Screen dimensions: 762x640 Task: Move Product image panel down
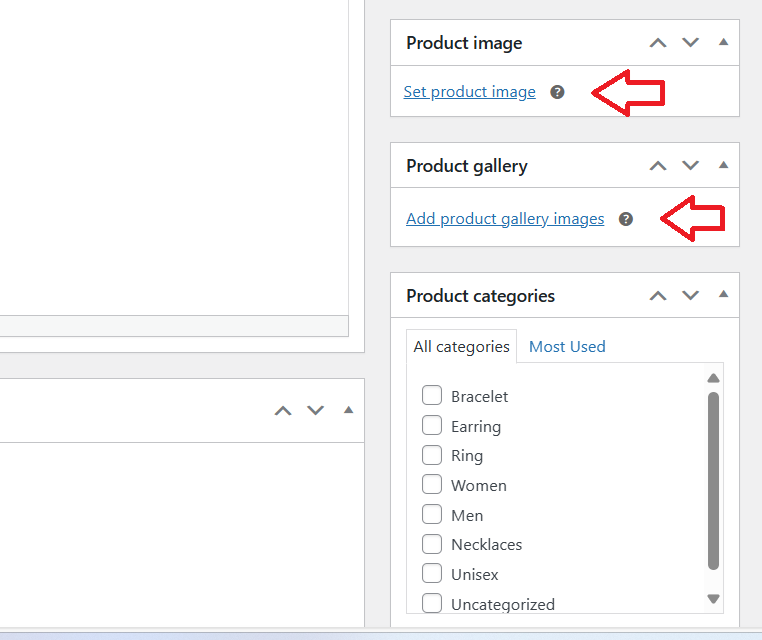point(690,43)
